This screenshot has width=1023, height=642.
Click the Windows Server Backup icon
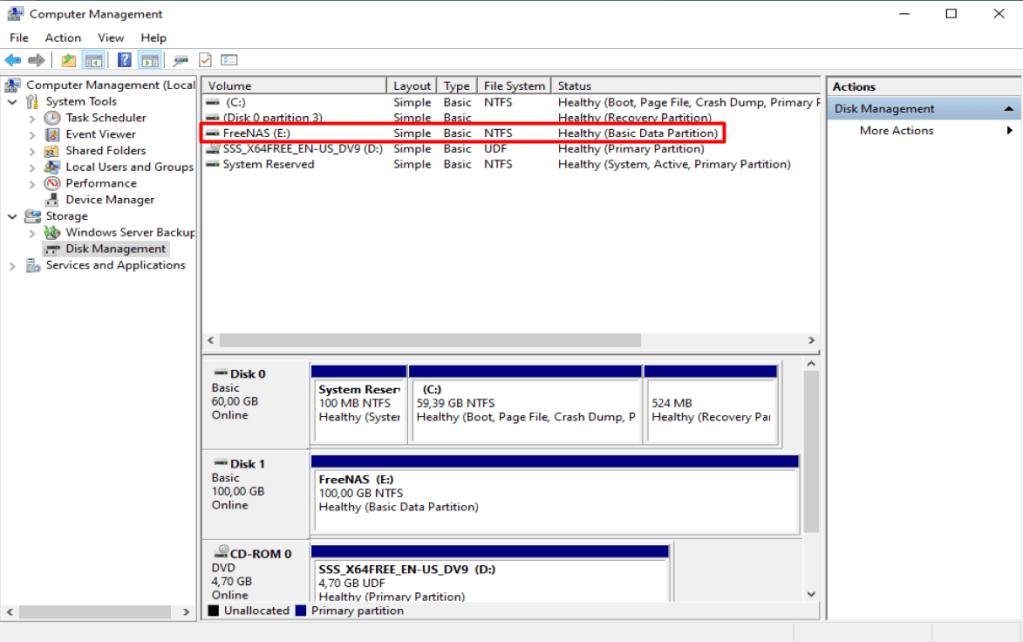52,232
